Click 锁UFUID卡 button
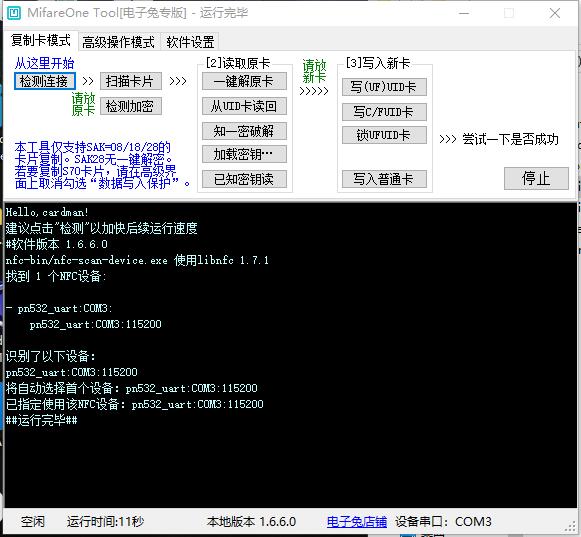This screenshot has height=537, width=581. [x=384, y=135]
